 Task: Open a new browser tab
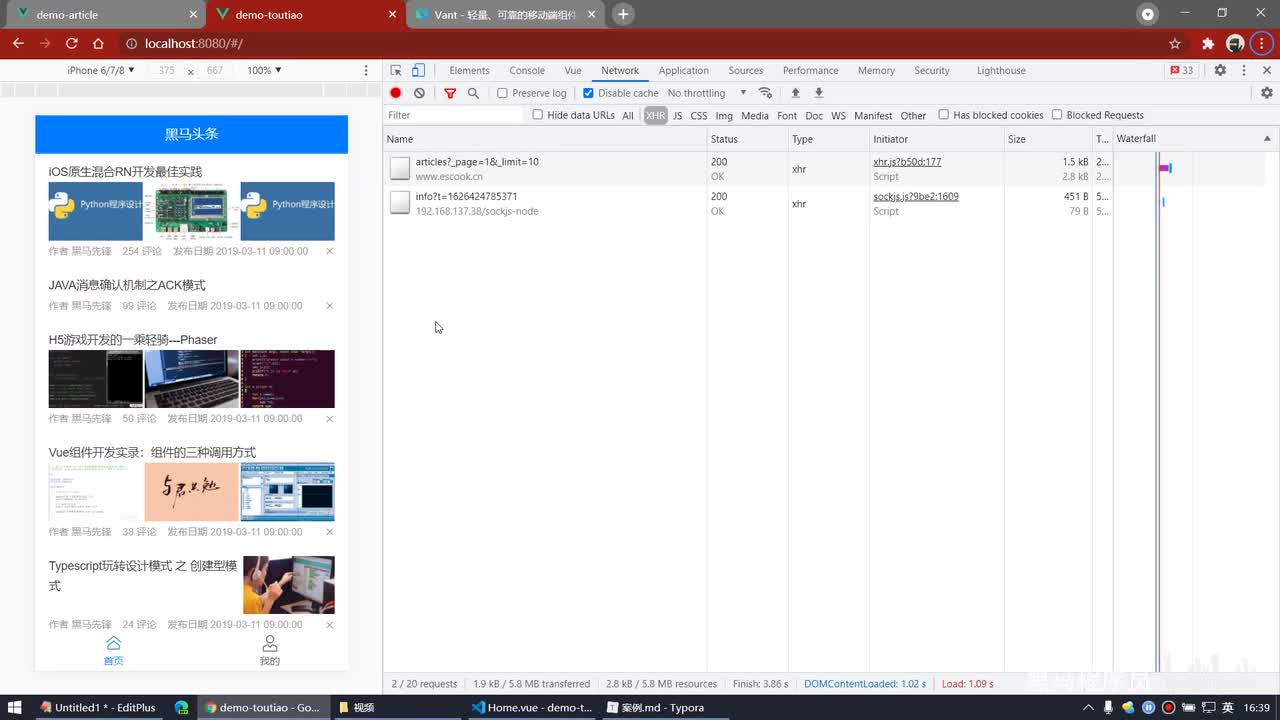pos(623,14)
